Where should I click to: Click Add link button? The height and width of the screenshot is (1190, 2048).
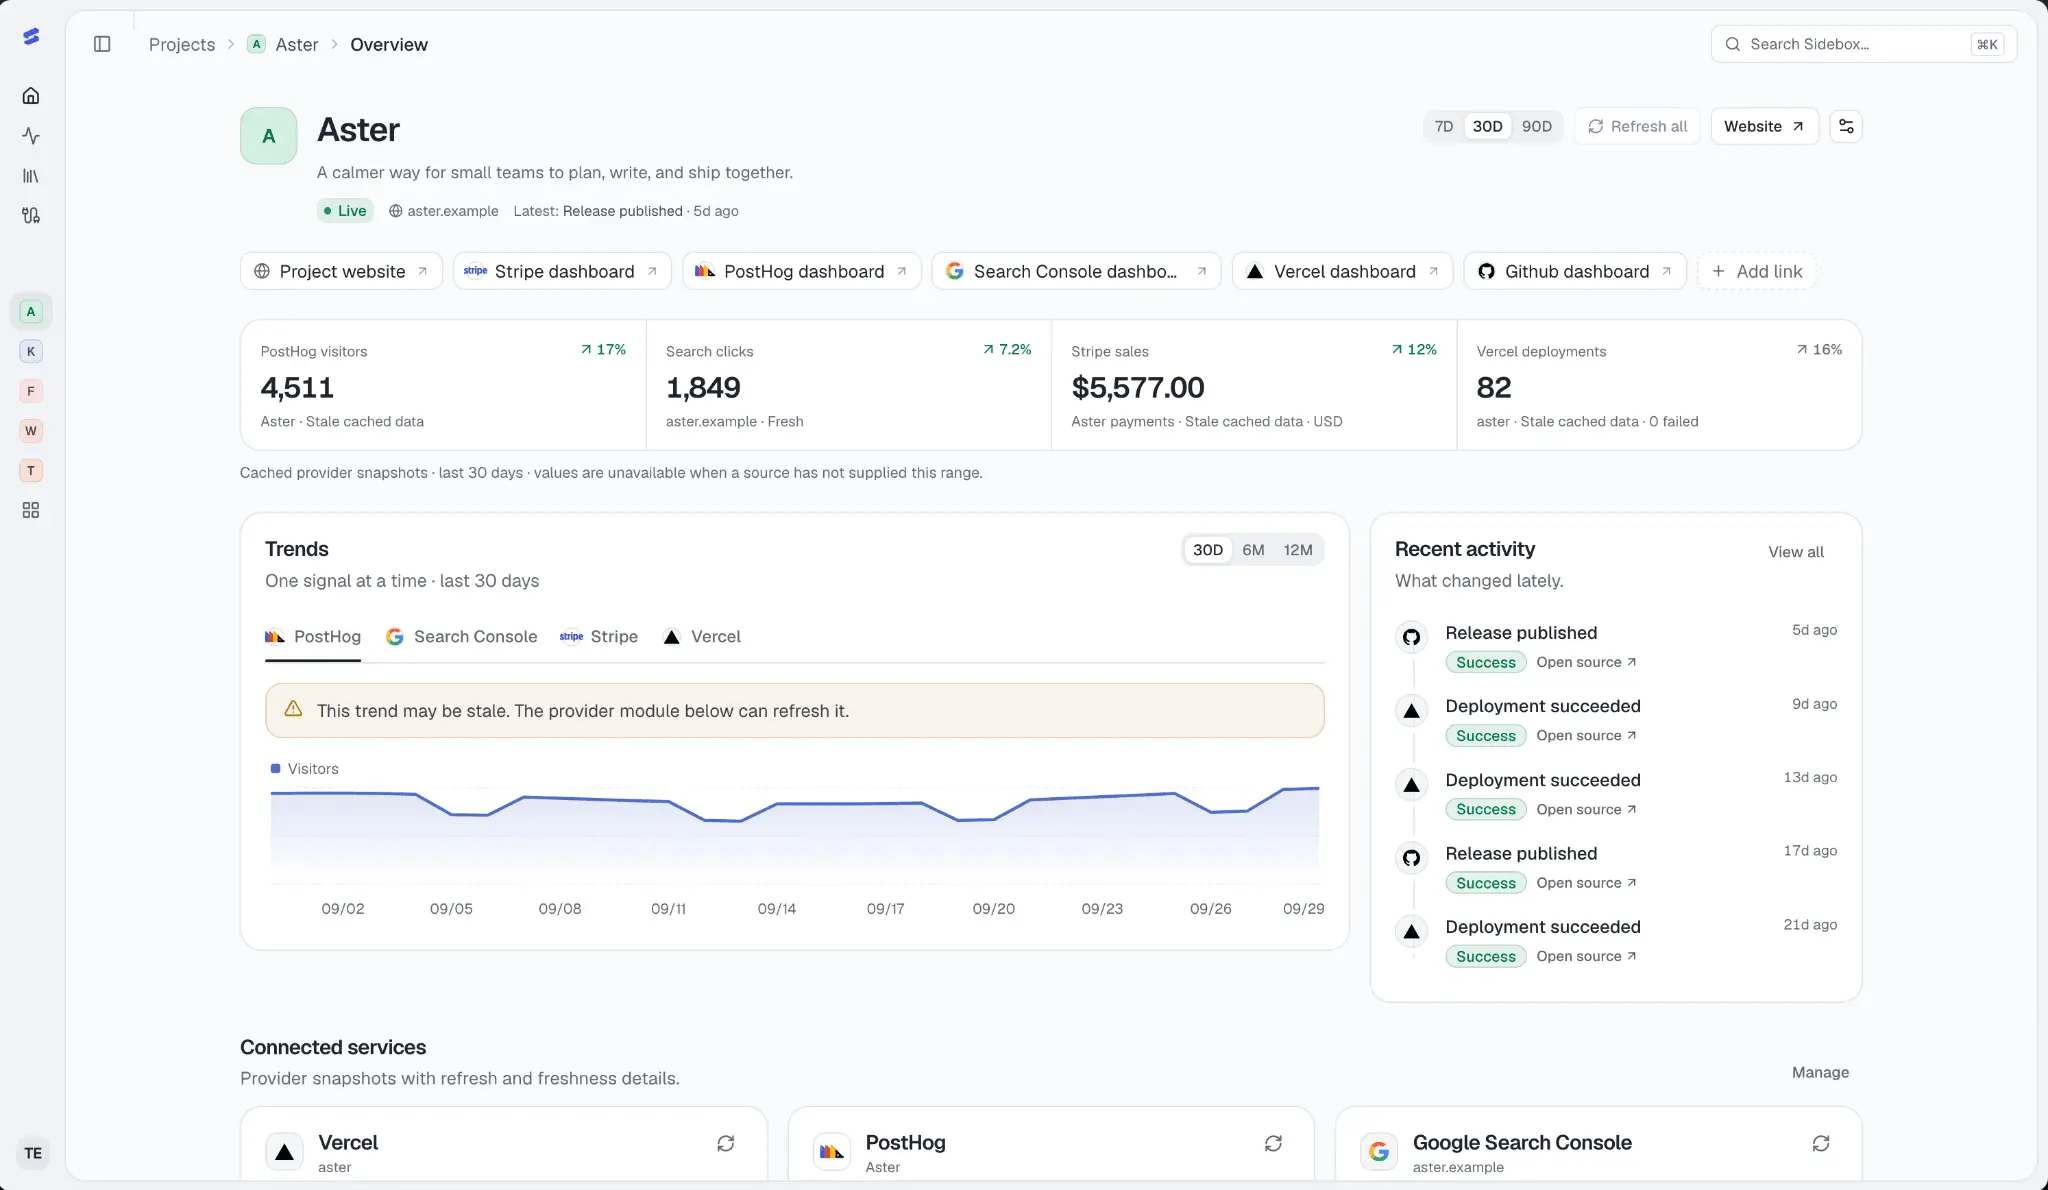tap(1757, 272)
